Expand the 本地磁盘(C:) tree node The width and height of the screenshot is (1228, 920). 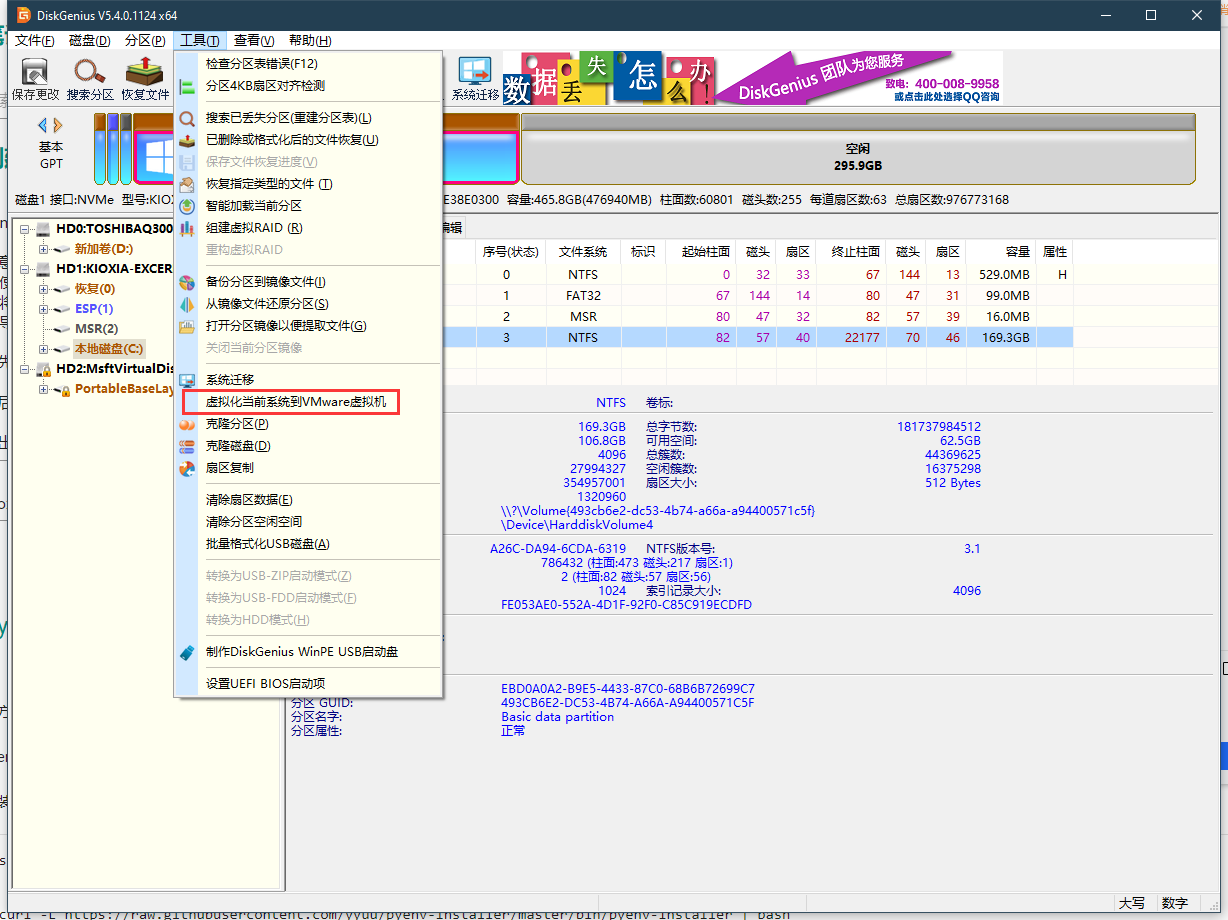tap(43, 349)
